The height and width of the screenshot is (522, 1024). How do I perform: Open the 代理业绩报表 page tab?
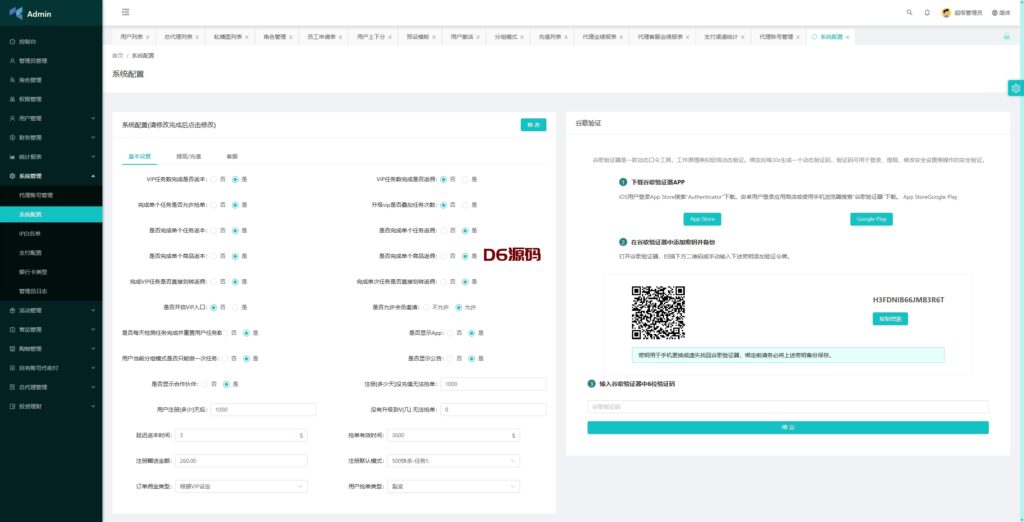pyautogui.click(x=600, y=37)
